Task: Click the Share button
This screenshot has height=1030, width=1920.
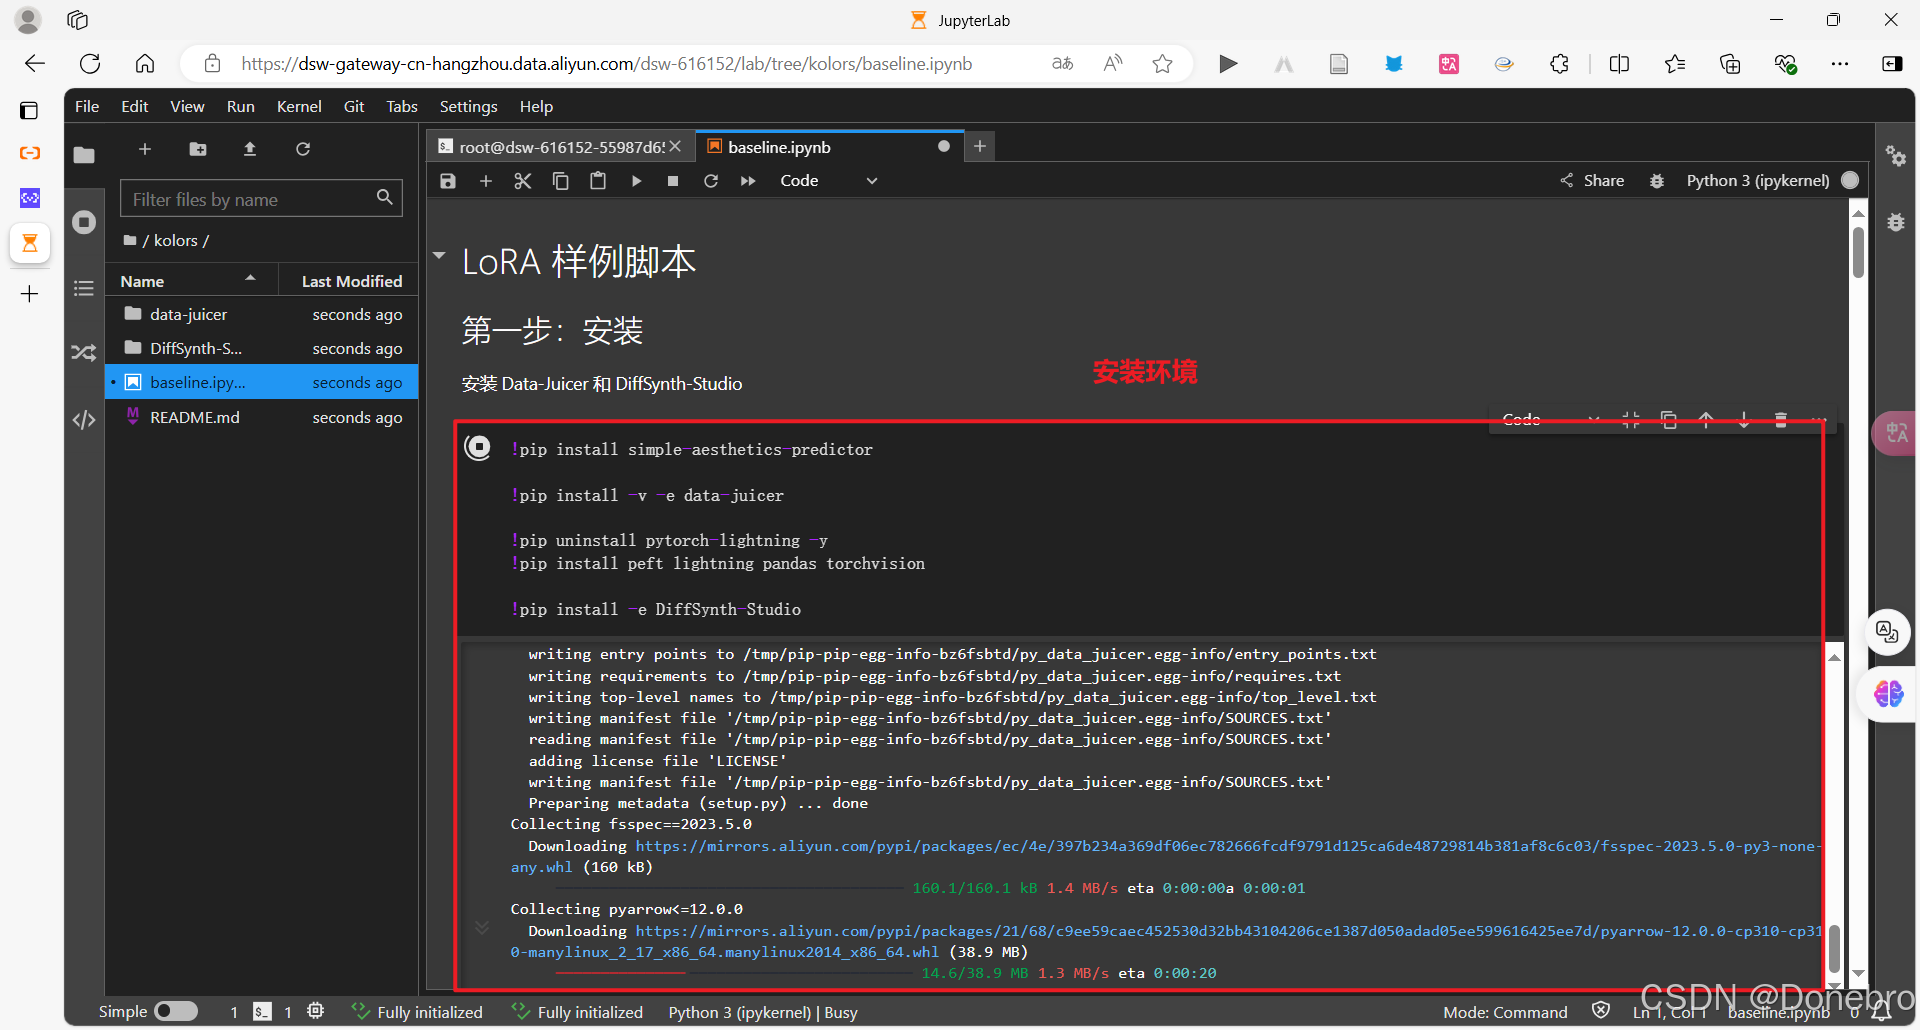Action: tap(1592, 181)
